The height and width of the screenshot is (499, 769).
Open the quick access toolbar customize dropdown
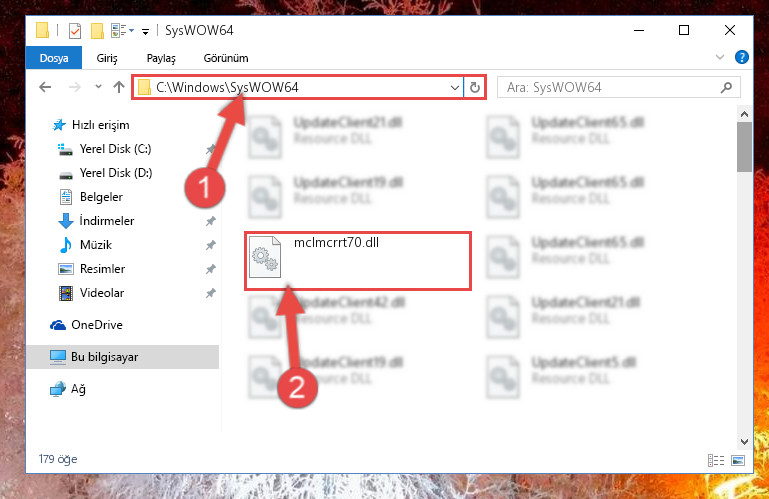[145, 32]
